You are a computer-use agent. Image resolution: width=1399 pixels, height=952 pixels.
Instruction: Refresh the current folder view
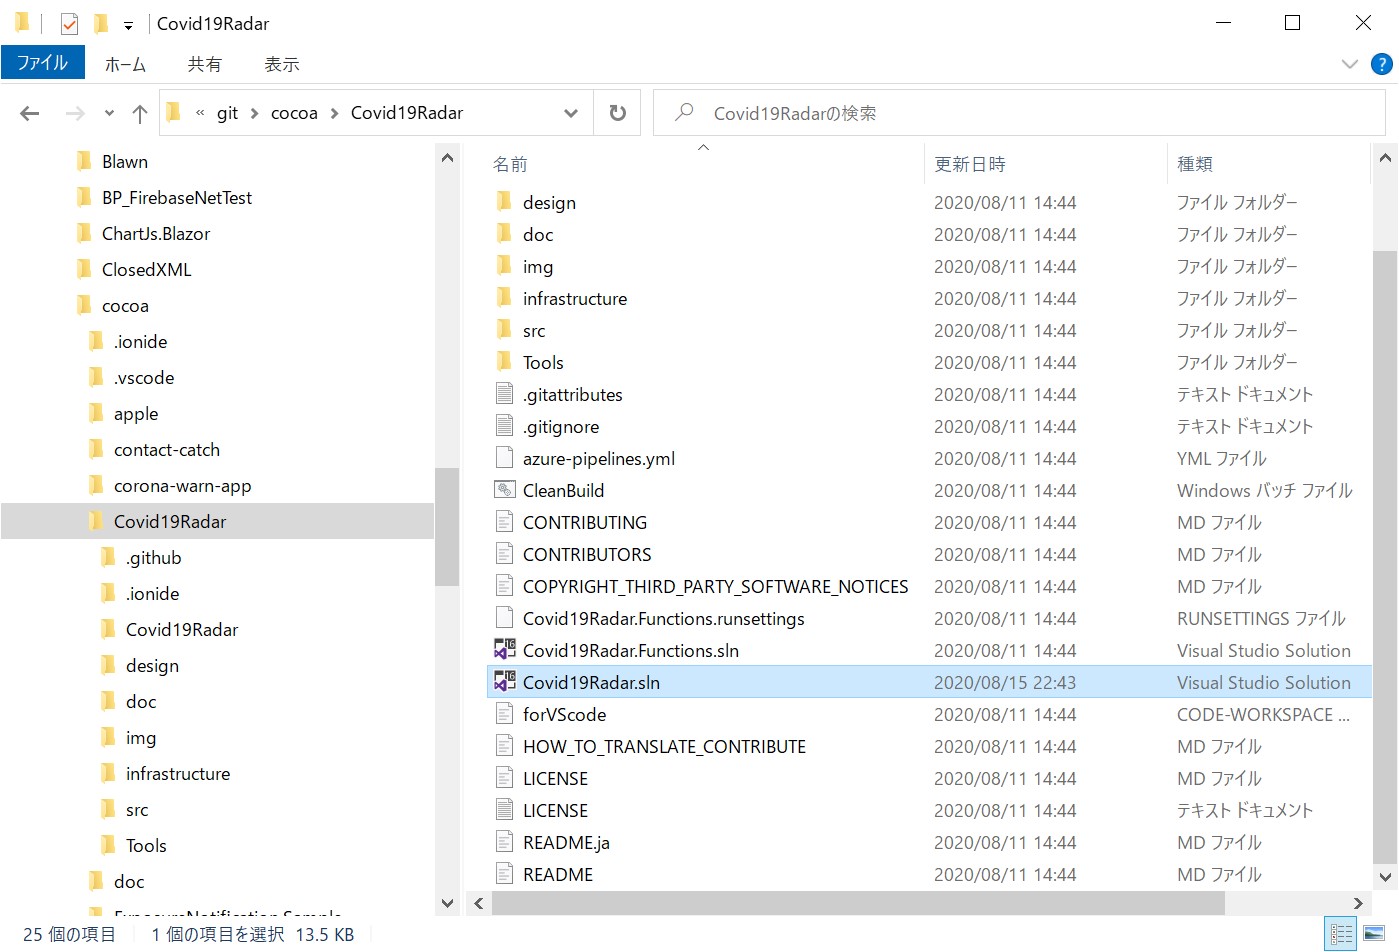(618, 113)
